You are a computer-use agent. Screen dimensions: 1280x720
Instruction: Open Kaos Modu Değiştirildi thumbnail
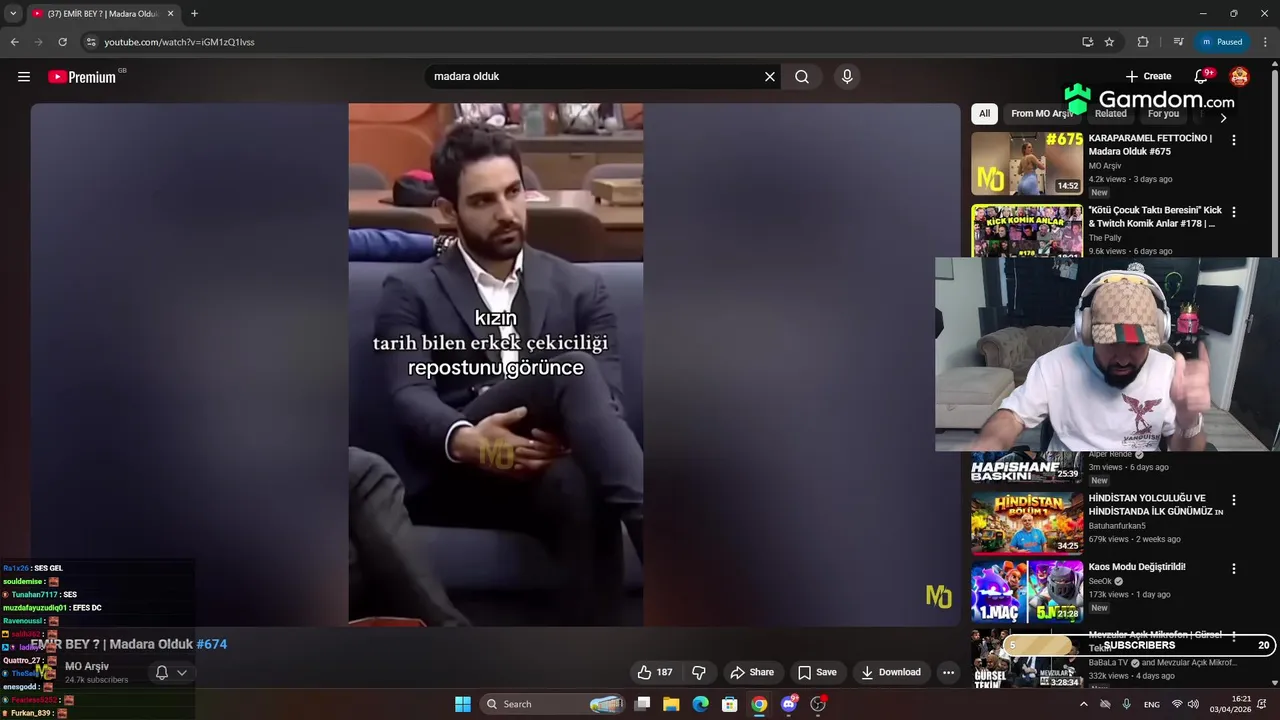click(1027, 592)
